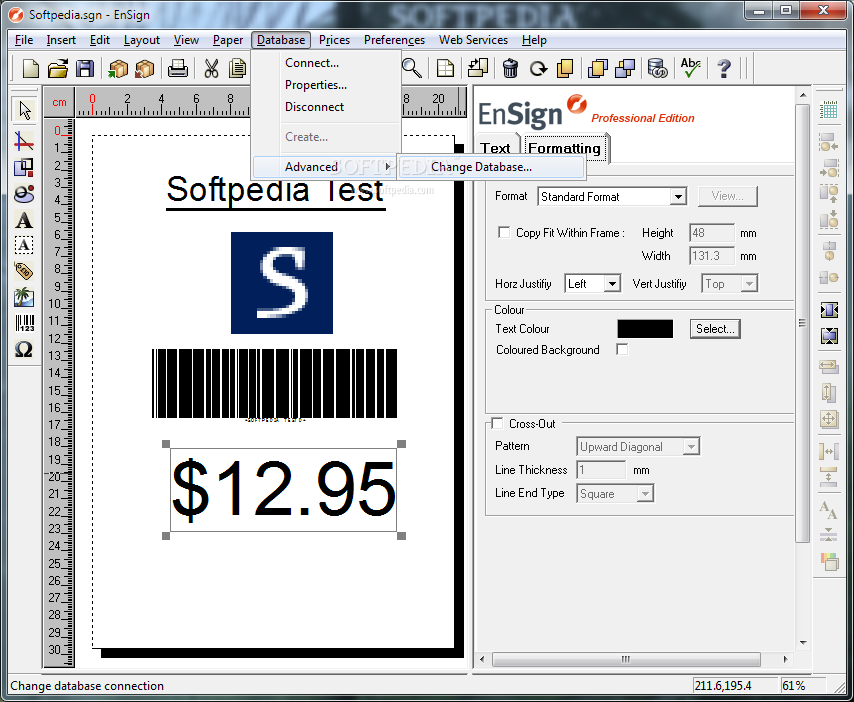
Task: Open the Line End Type Square dropdown
Action: [x=645, y=493]
